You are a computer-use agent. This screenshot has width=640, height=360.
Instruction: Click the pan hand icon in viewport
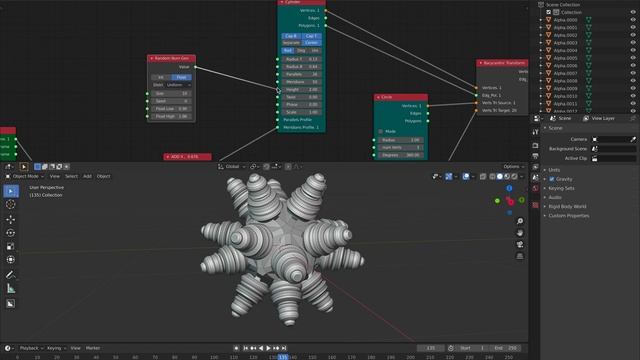tap(520, 233)
